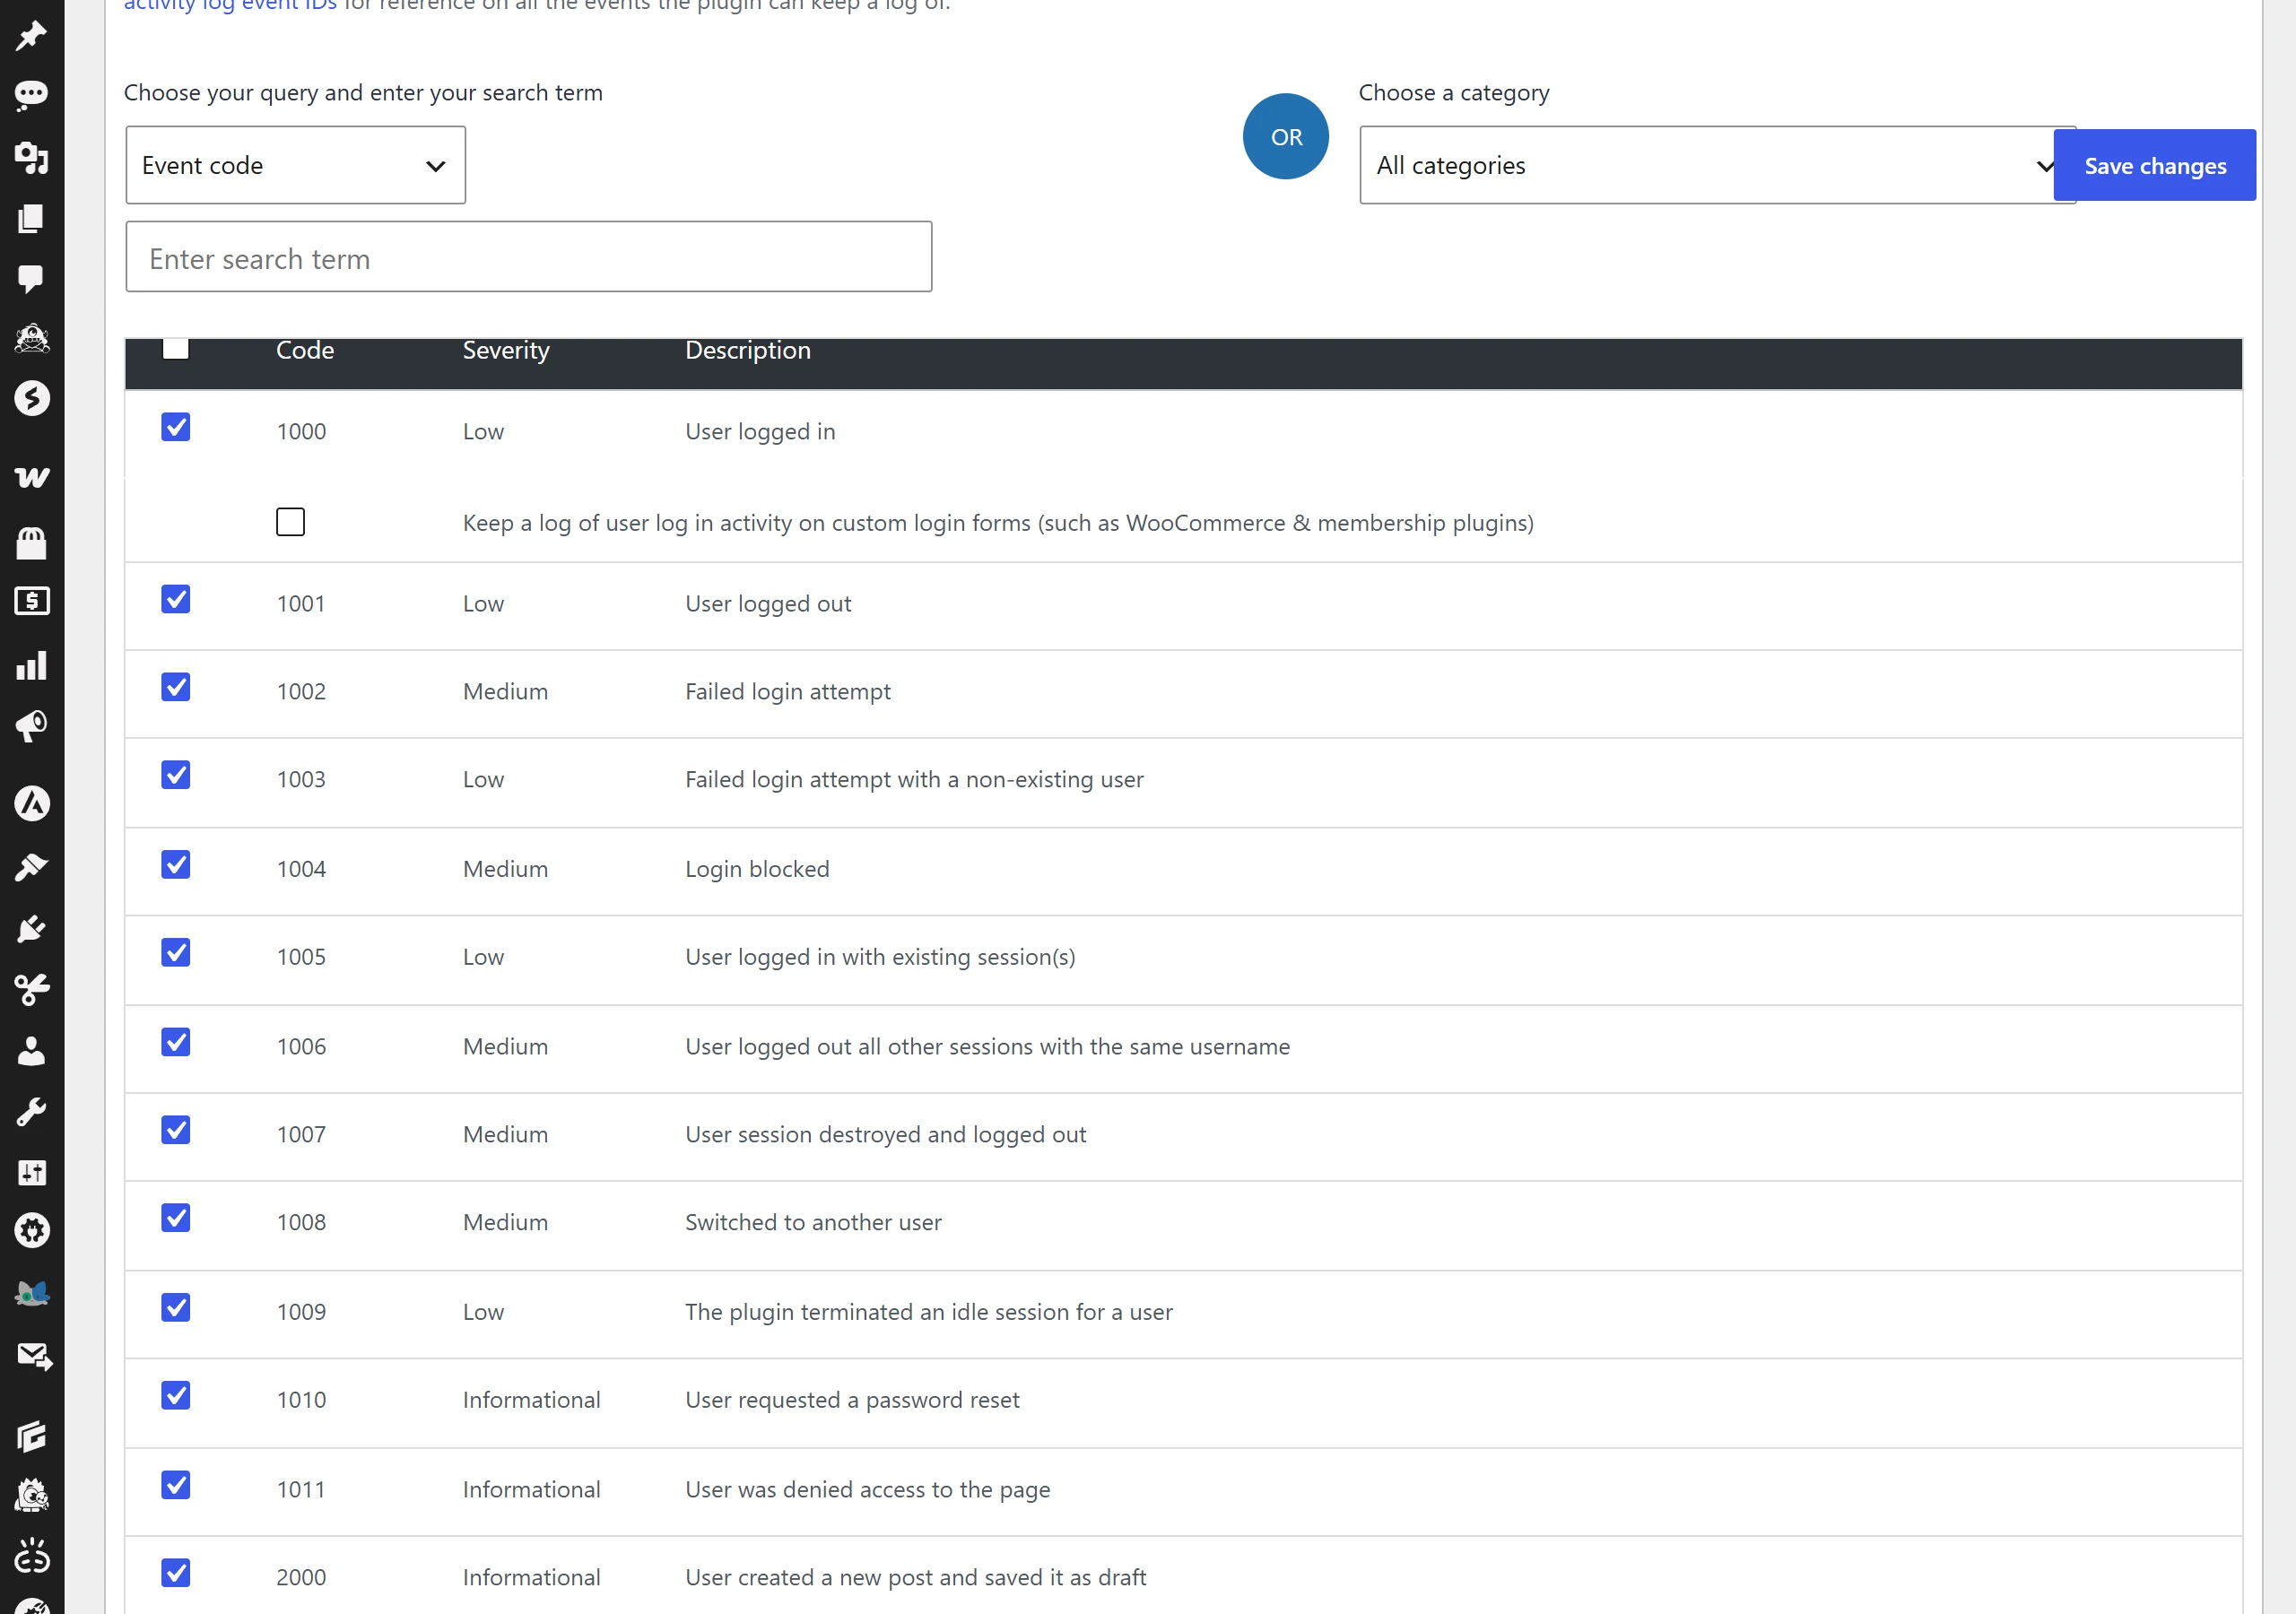Enable logging on custom login forms checkbox
The width and height of the screenshot is (2296, 1614).
[x=290, y=522]
